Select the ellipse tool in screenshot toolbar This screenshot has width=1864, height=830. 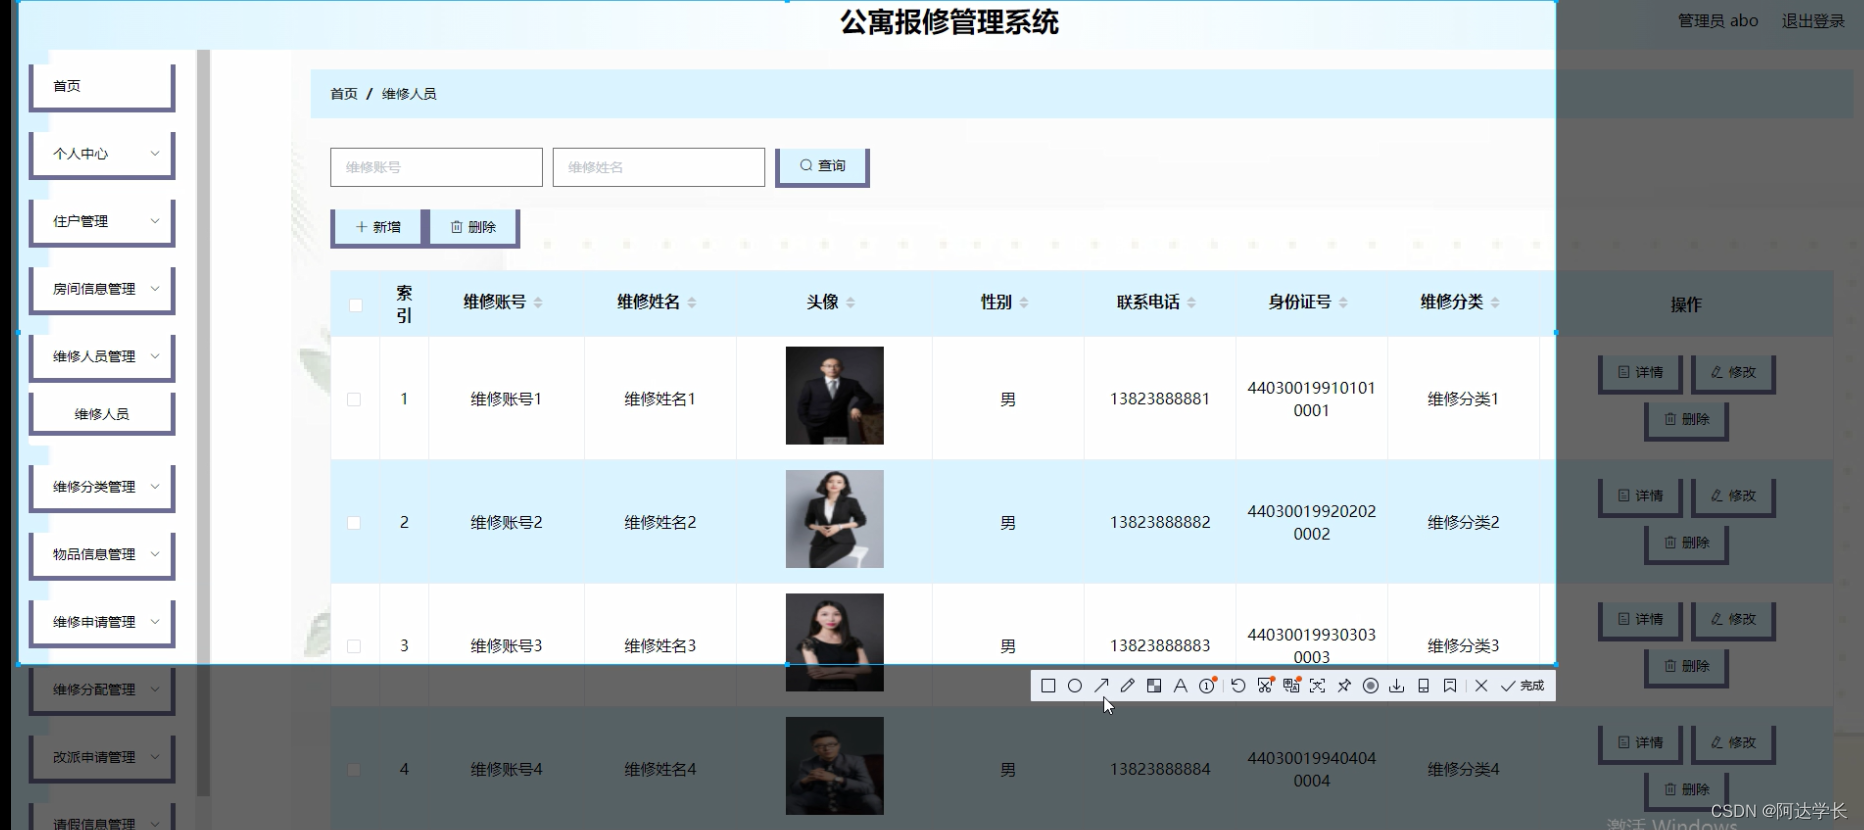tap(1075, 686)
